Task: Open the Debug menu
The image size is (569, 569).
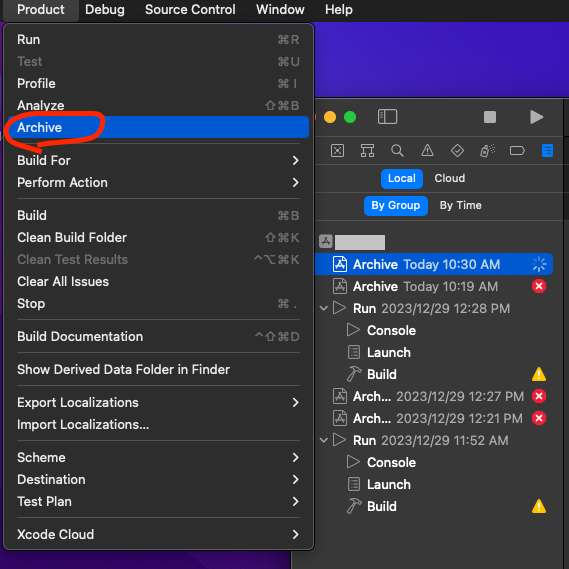Action: (x=105, y=10)
